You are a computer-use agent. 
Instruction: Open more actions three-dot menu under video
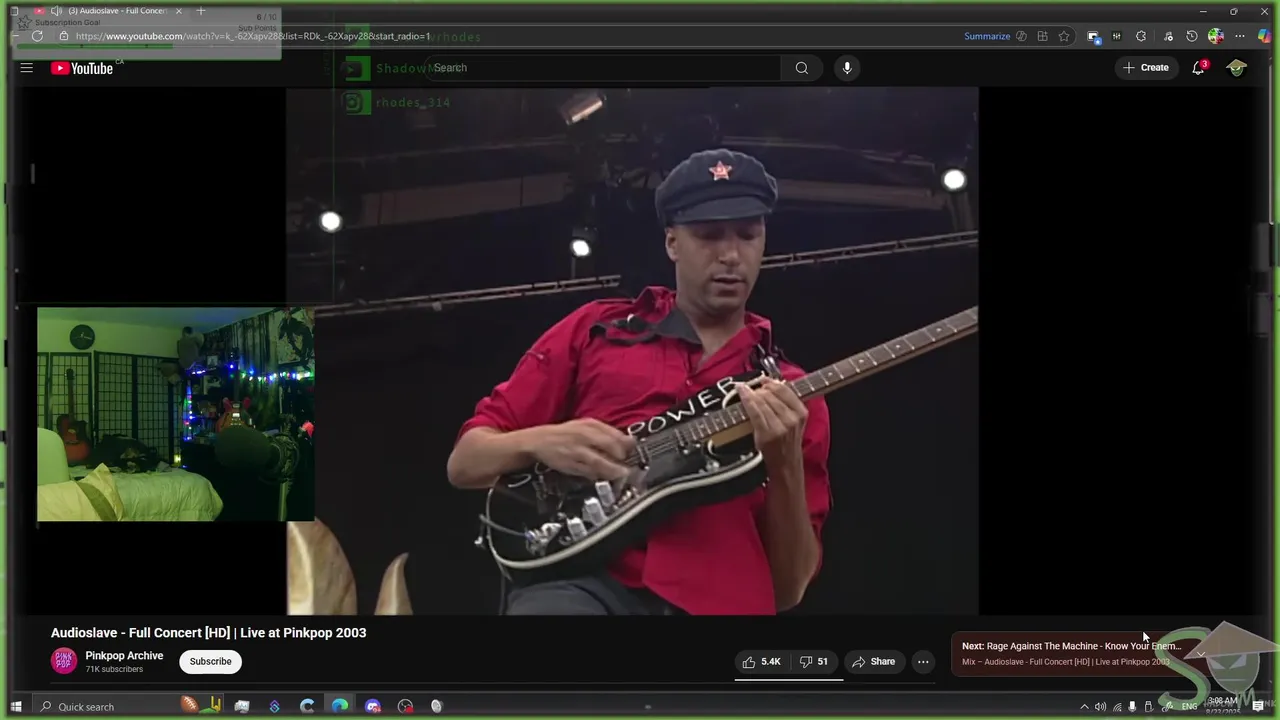tap(923, 661)
